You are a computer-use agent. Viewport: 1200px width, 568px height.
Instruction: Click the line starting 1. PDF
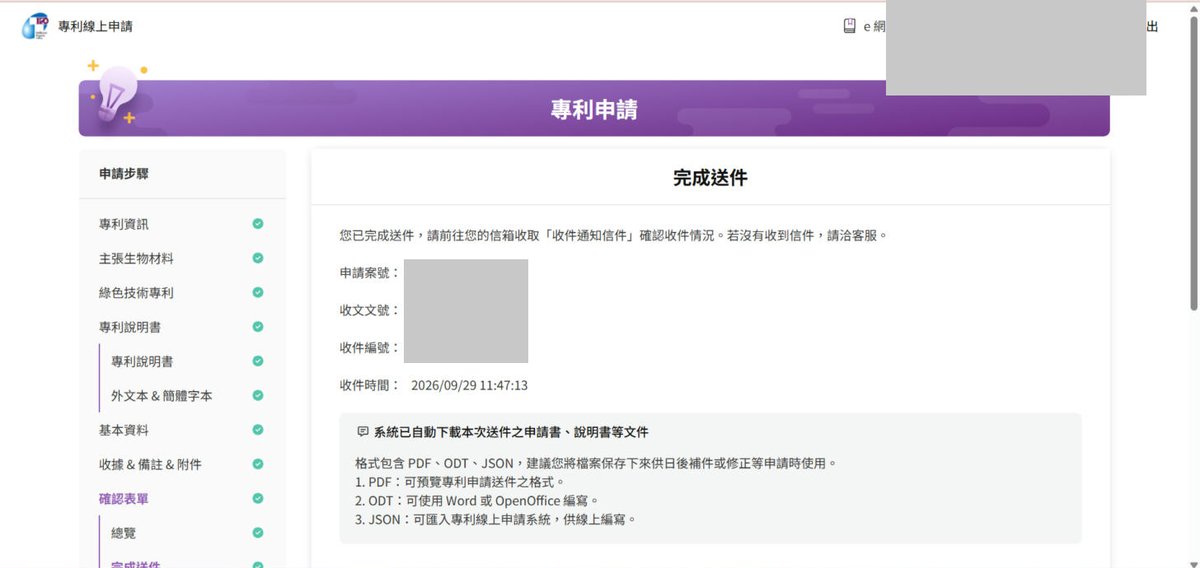pos(460,482)
